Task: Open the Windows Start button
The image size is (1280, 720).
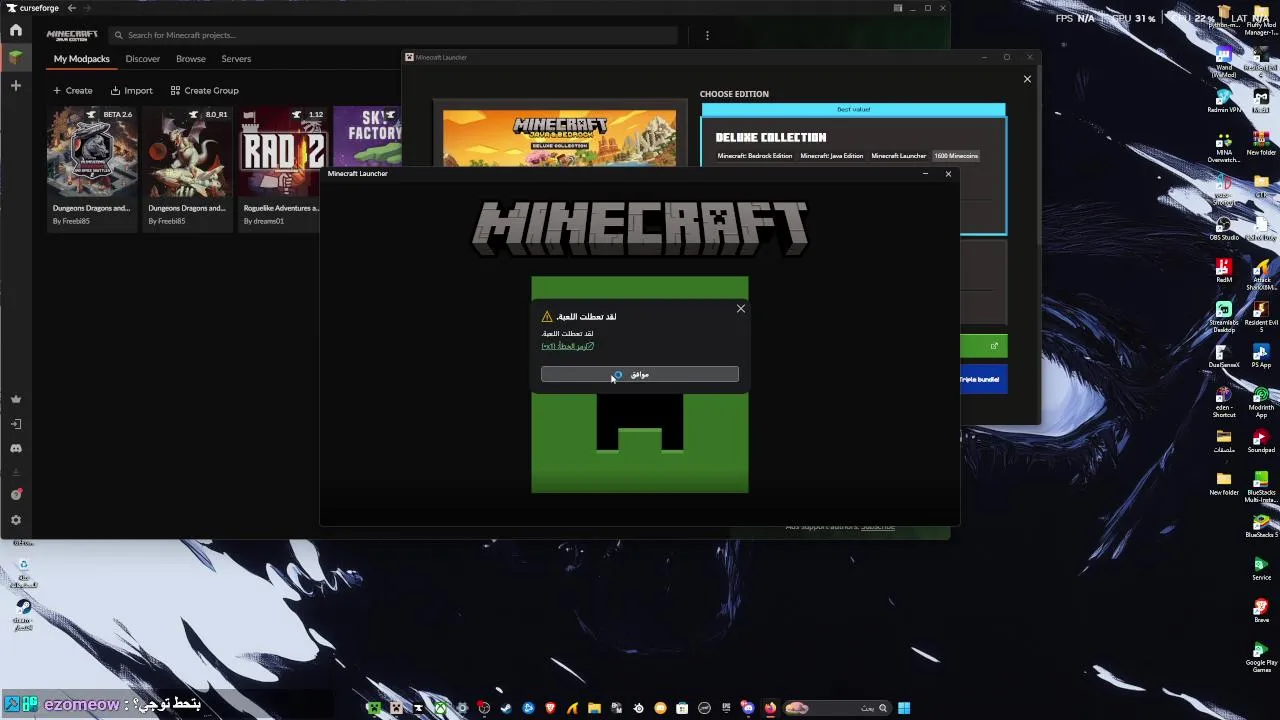Action: (x=904, y=708)
